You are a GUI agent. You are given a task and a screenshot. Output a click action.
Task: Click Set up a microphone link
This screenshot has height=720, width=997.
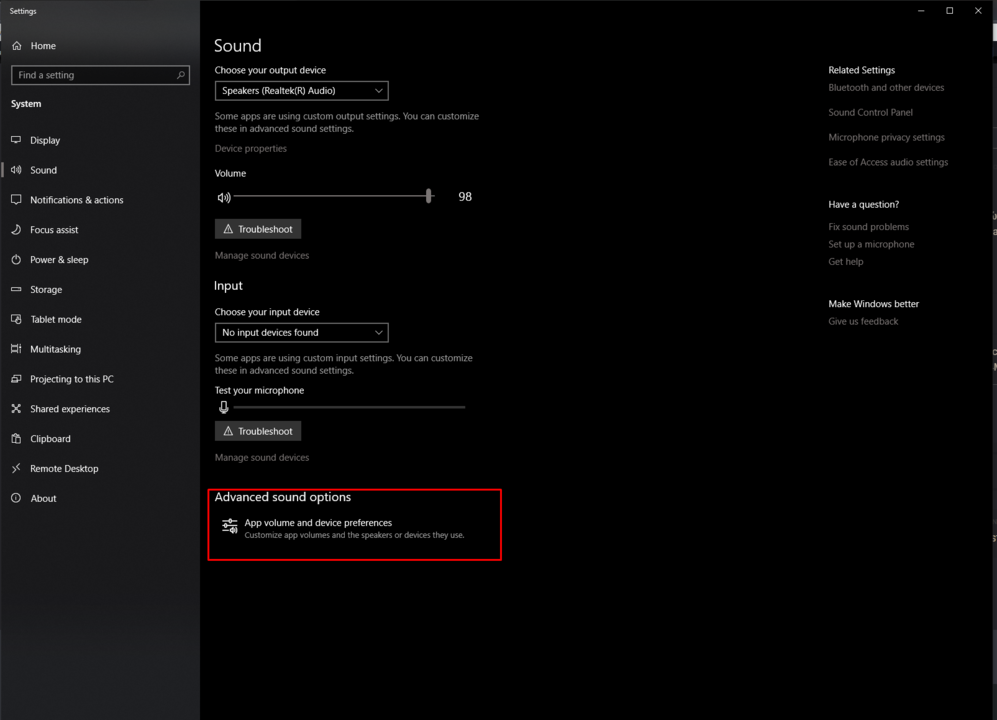point(871,244)
